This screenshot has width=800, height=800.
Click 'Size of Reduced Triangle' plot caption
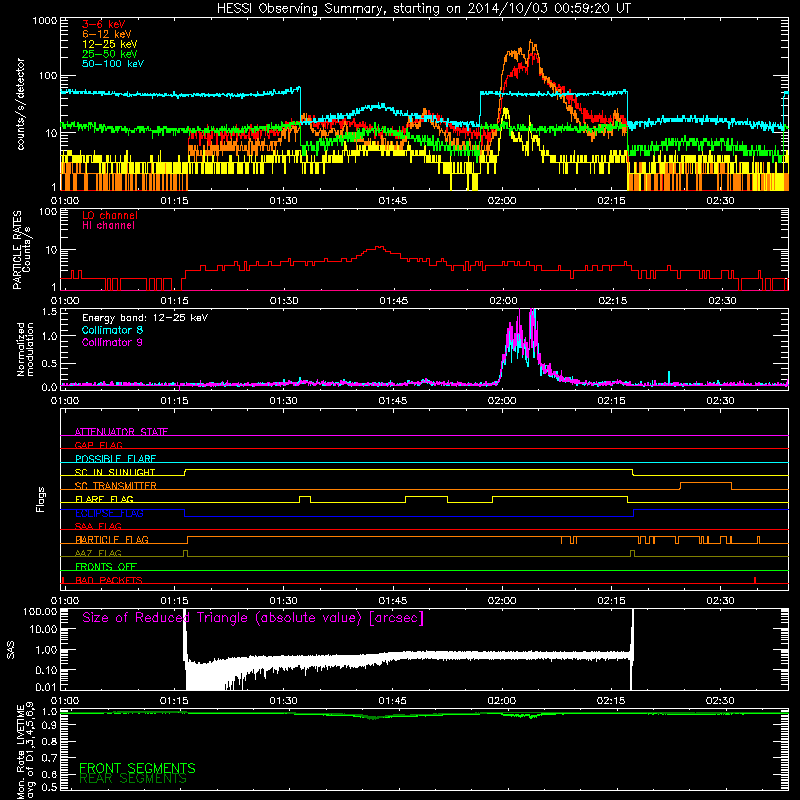[253, 618]
